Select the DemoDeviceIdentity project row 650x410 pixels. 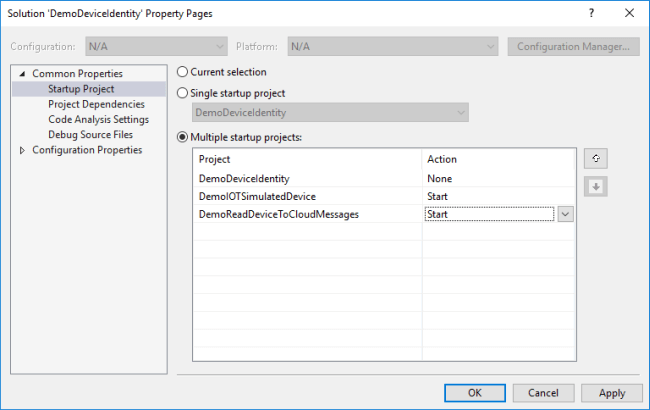[245, 178]
